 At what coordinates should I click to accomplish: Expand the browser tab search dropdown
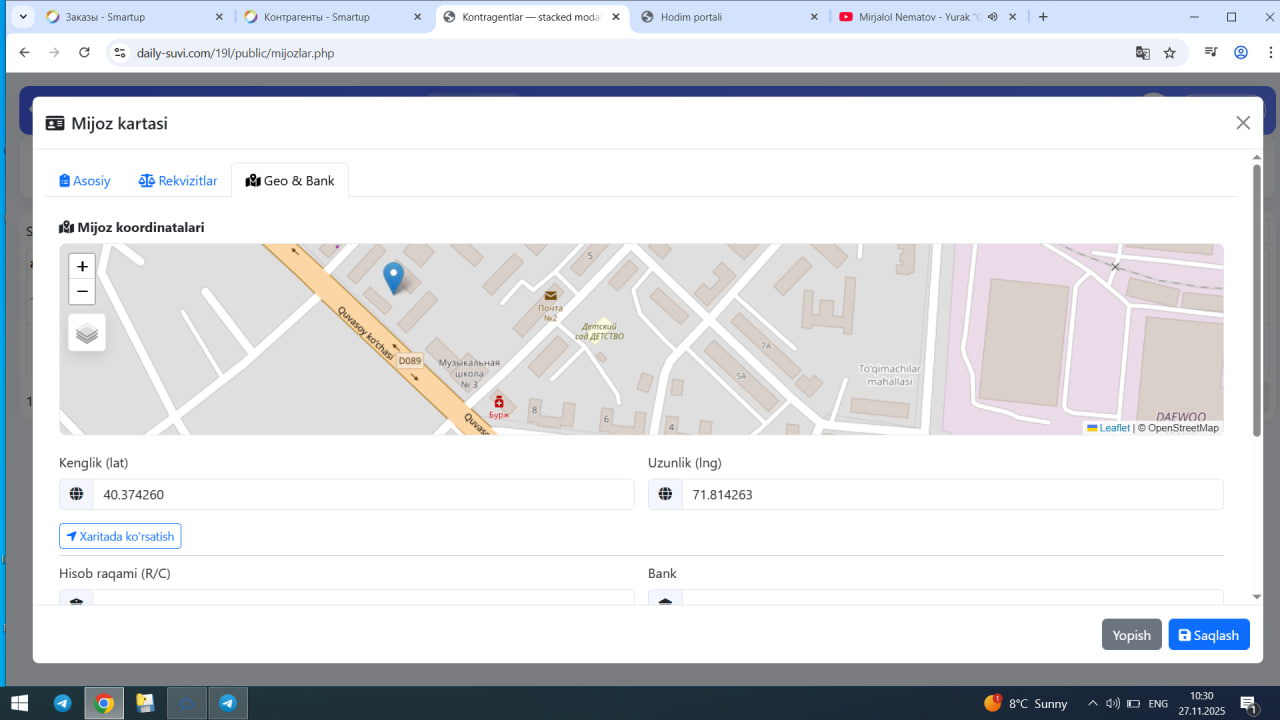[x=23, y=17]
